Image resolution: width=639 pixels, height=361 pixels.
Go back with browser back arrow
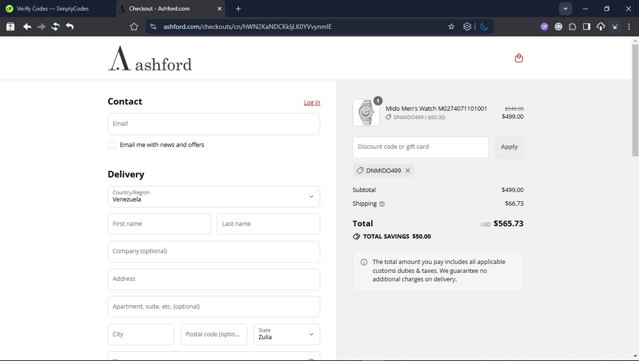[x=27, y=26]
